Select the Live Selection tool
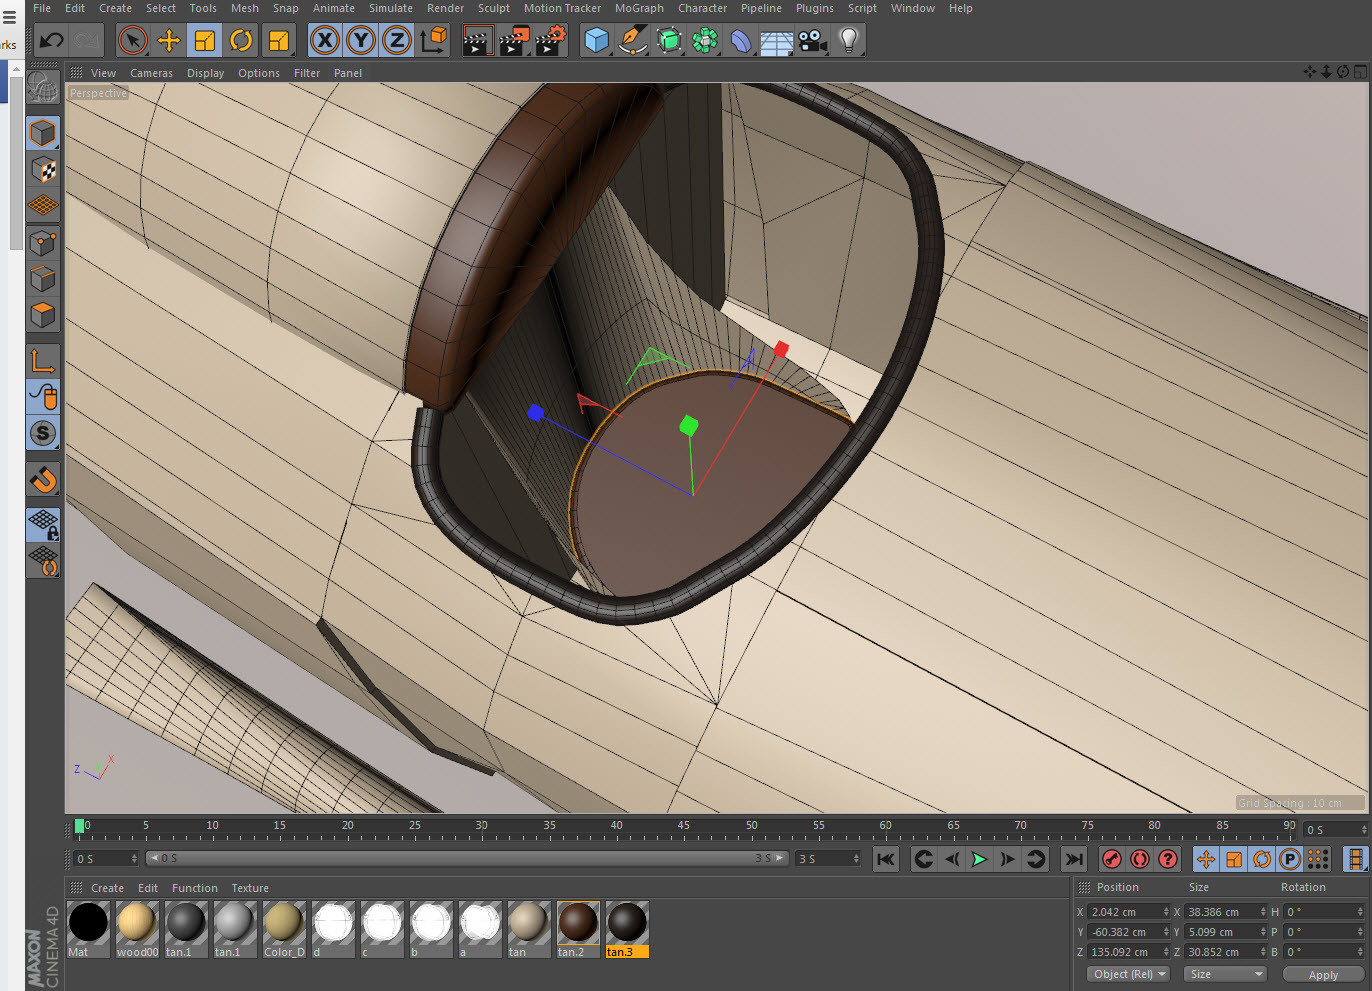The height and width of the screenshot is (991, 1372). (x=132, y=40)
